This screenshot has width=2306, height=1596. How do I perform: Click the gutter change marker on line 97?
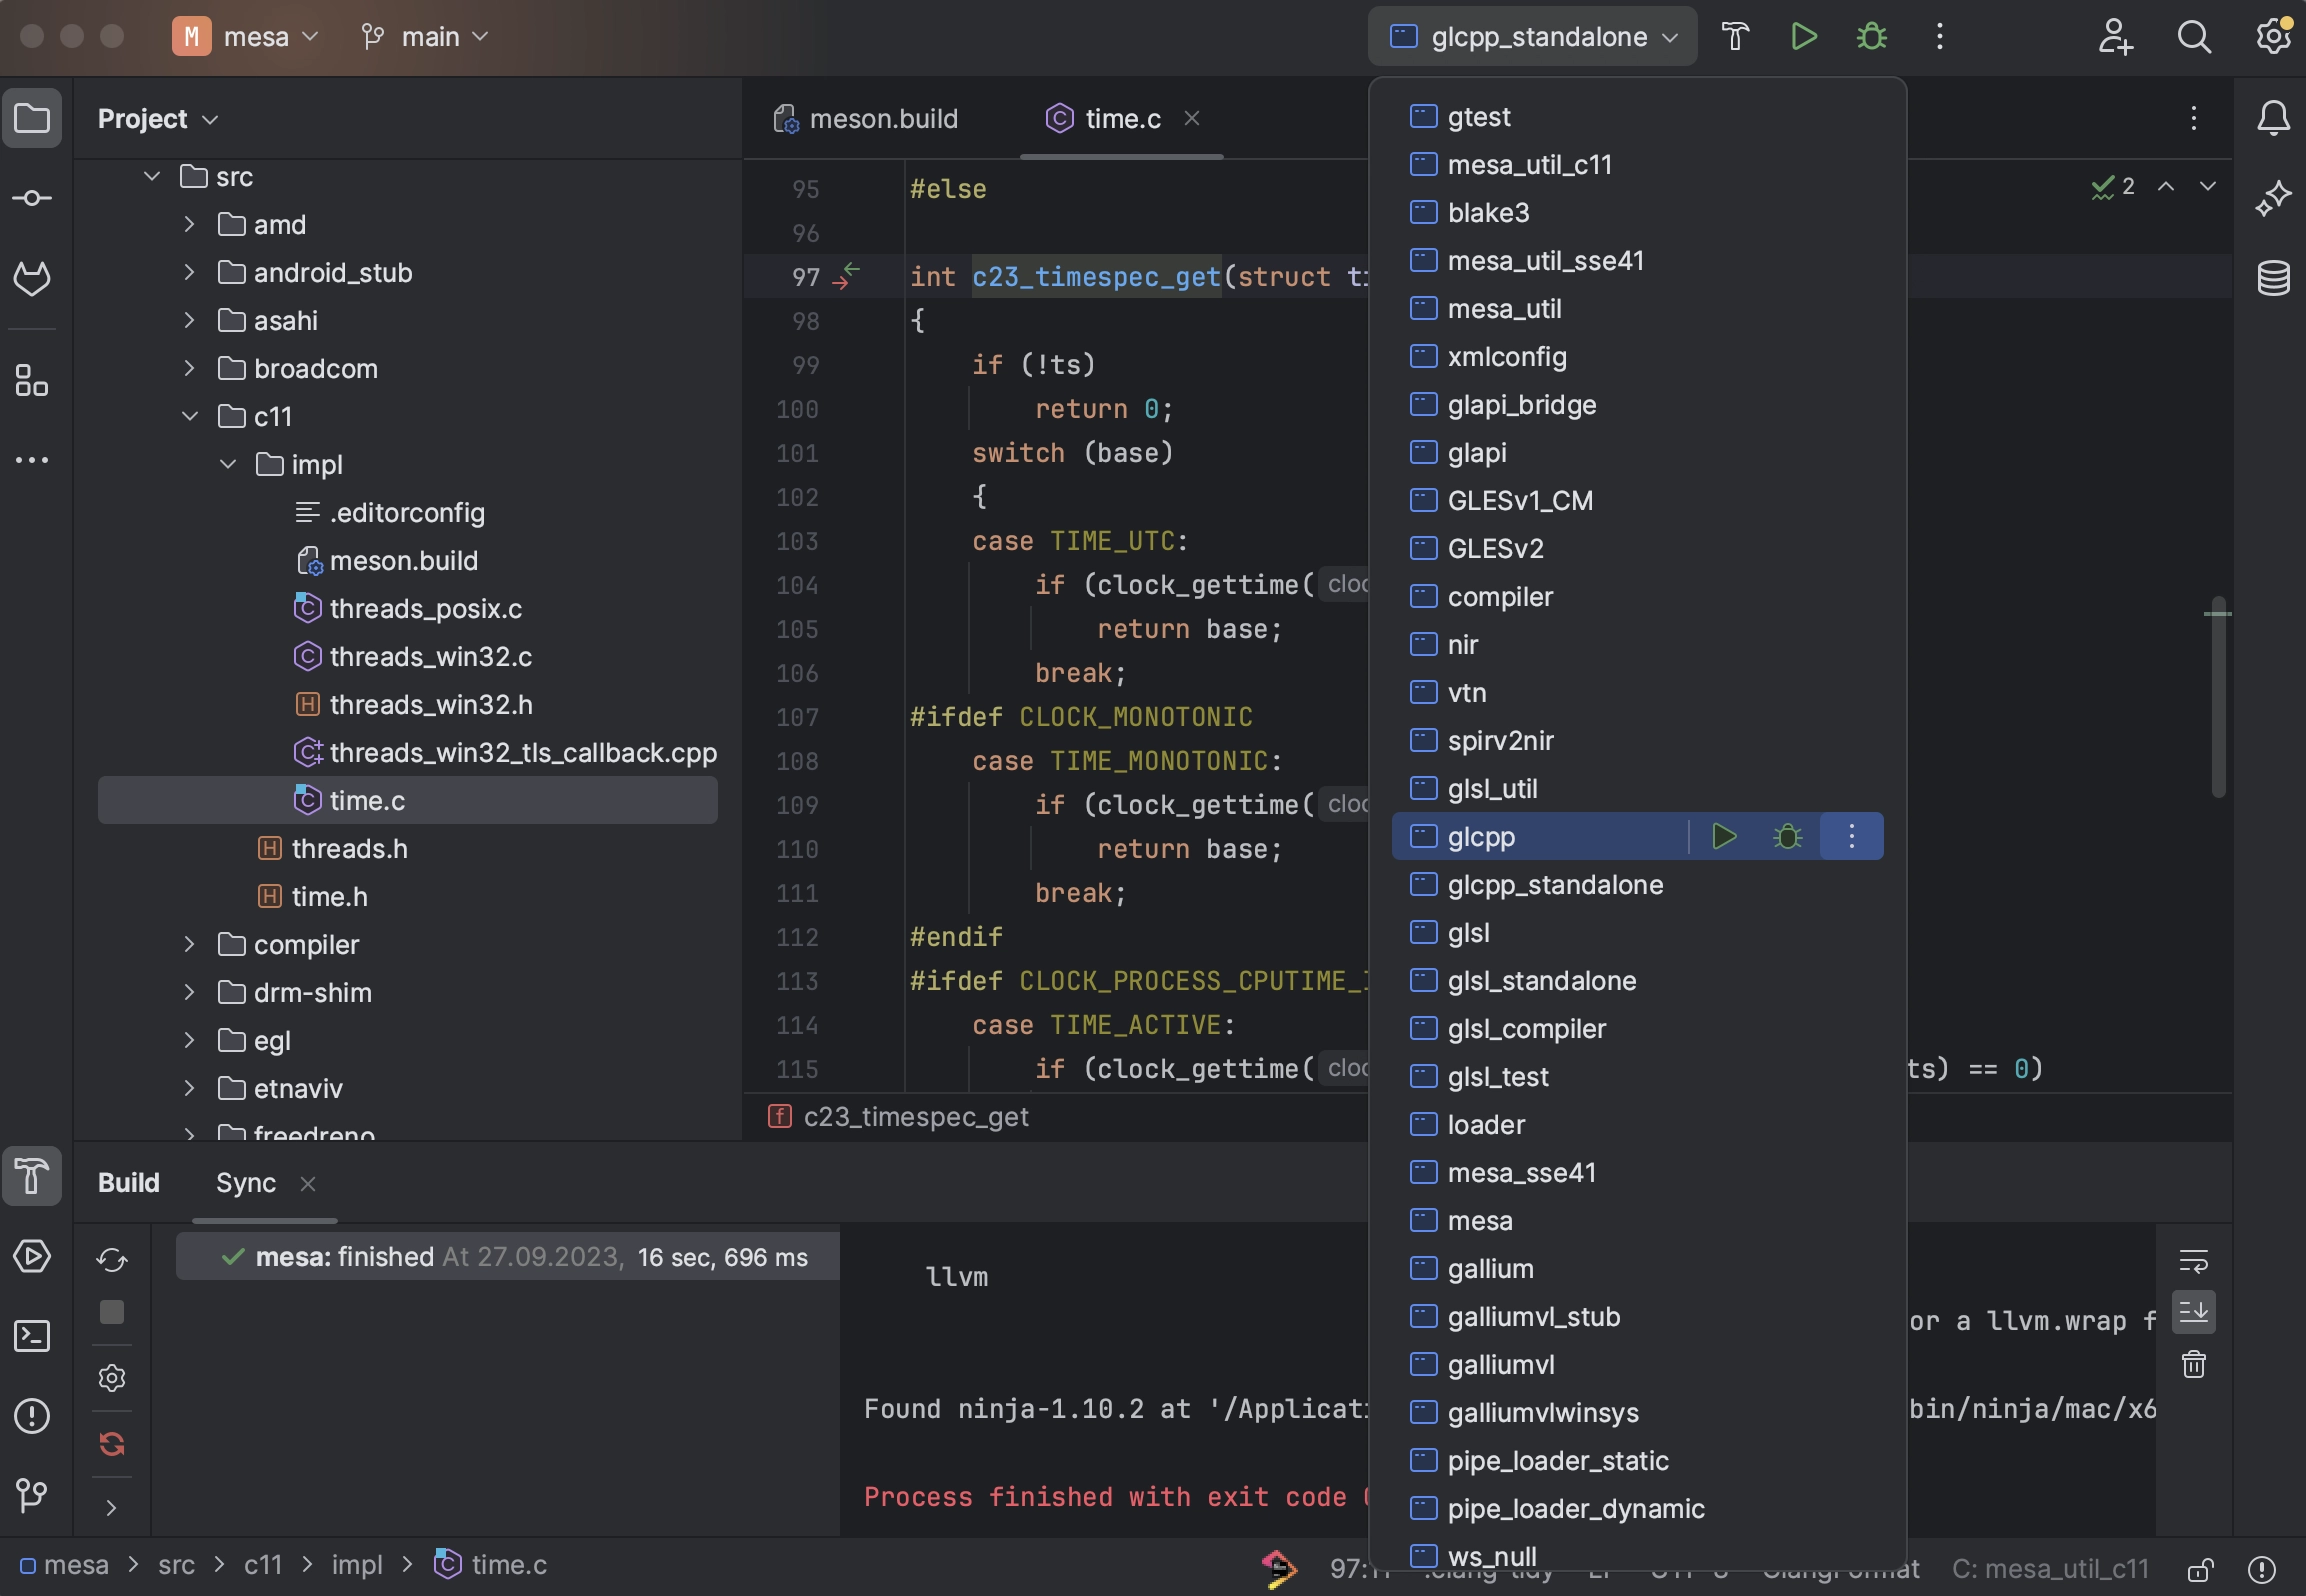tap(846, 276)
